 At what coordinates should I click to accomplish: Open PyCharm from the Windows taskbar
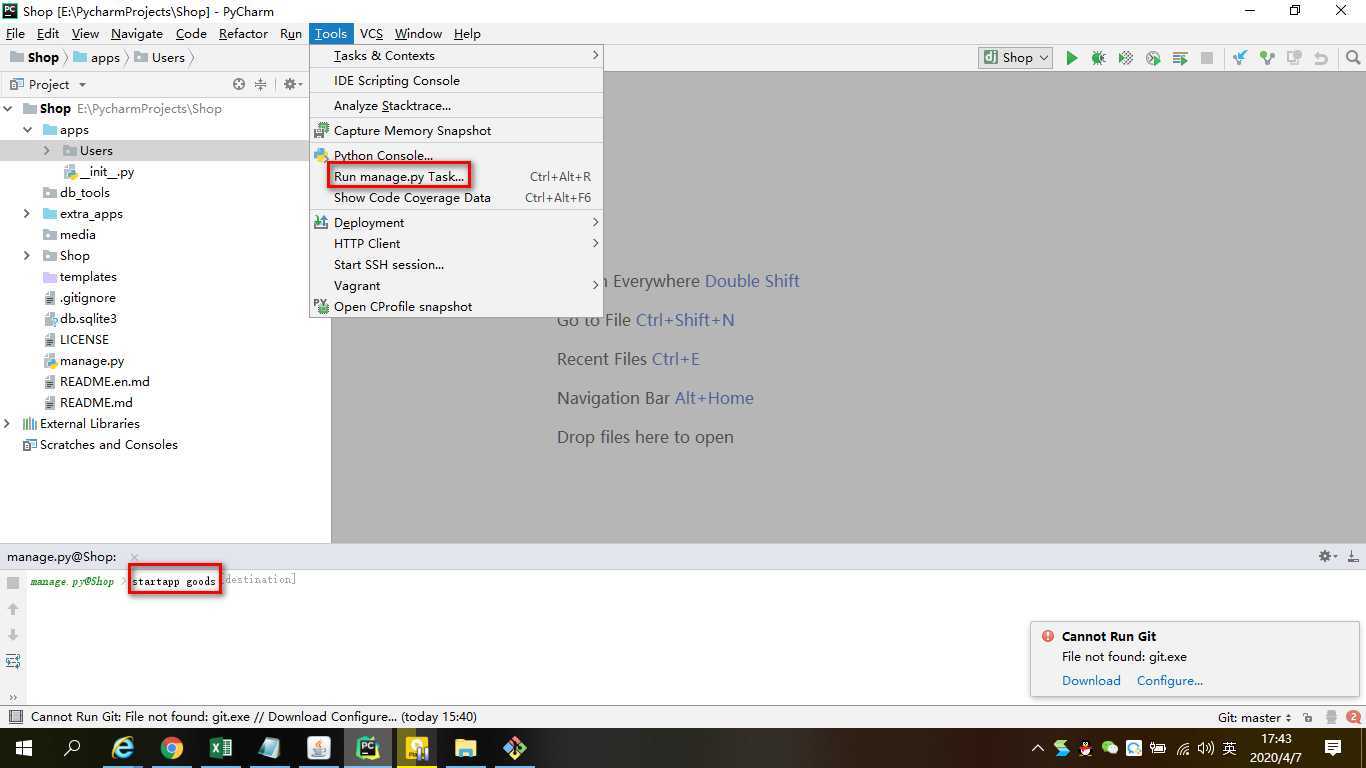click(x=368, y=747)
